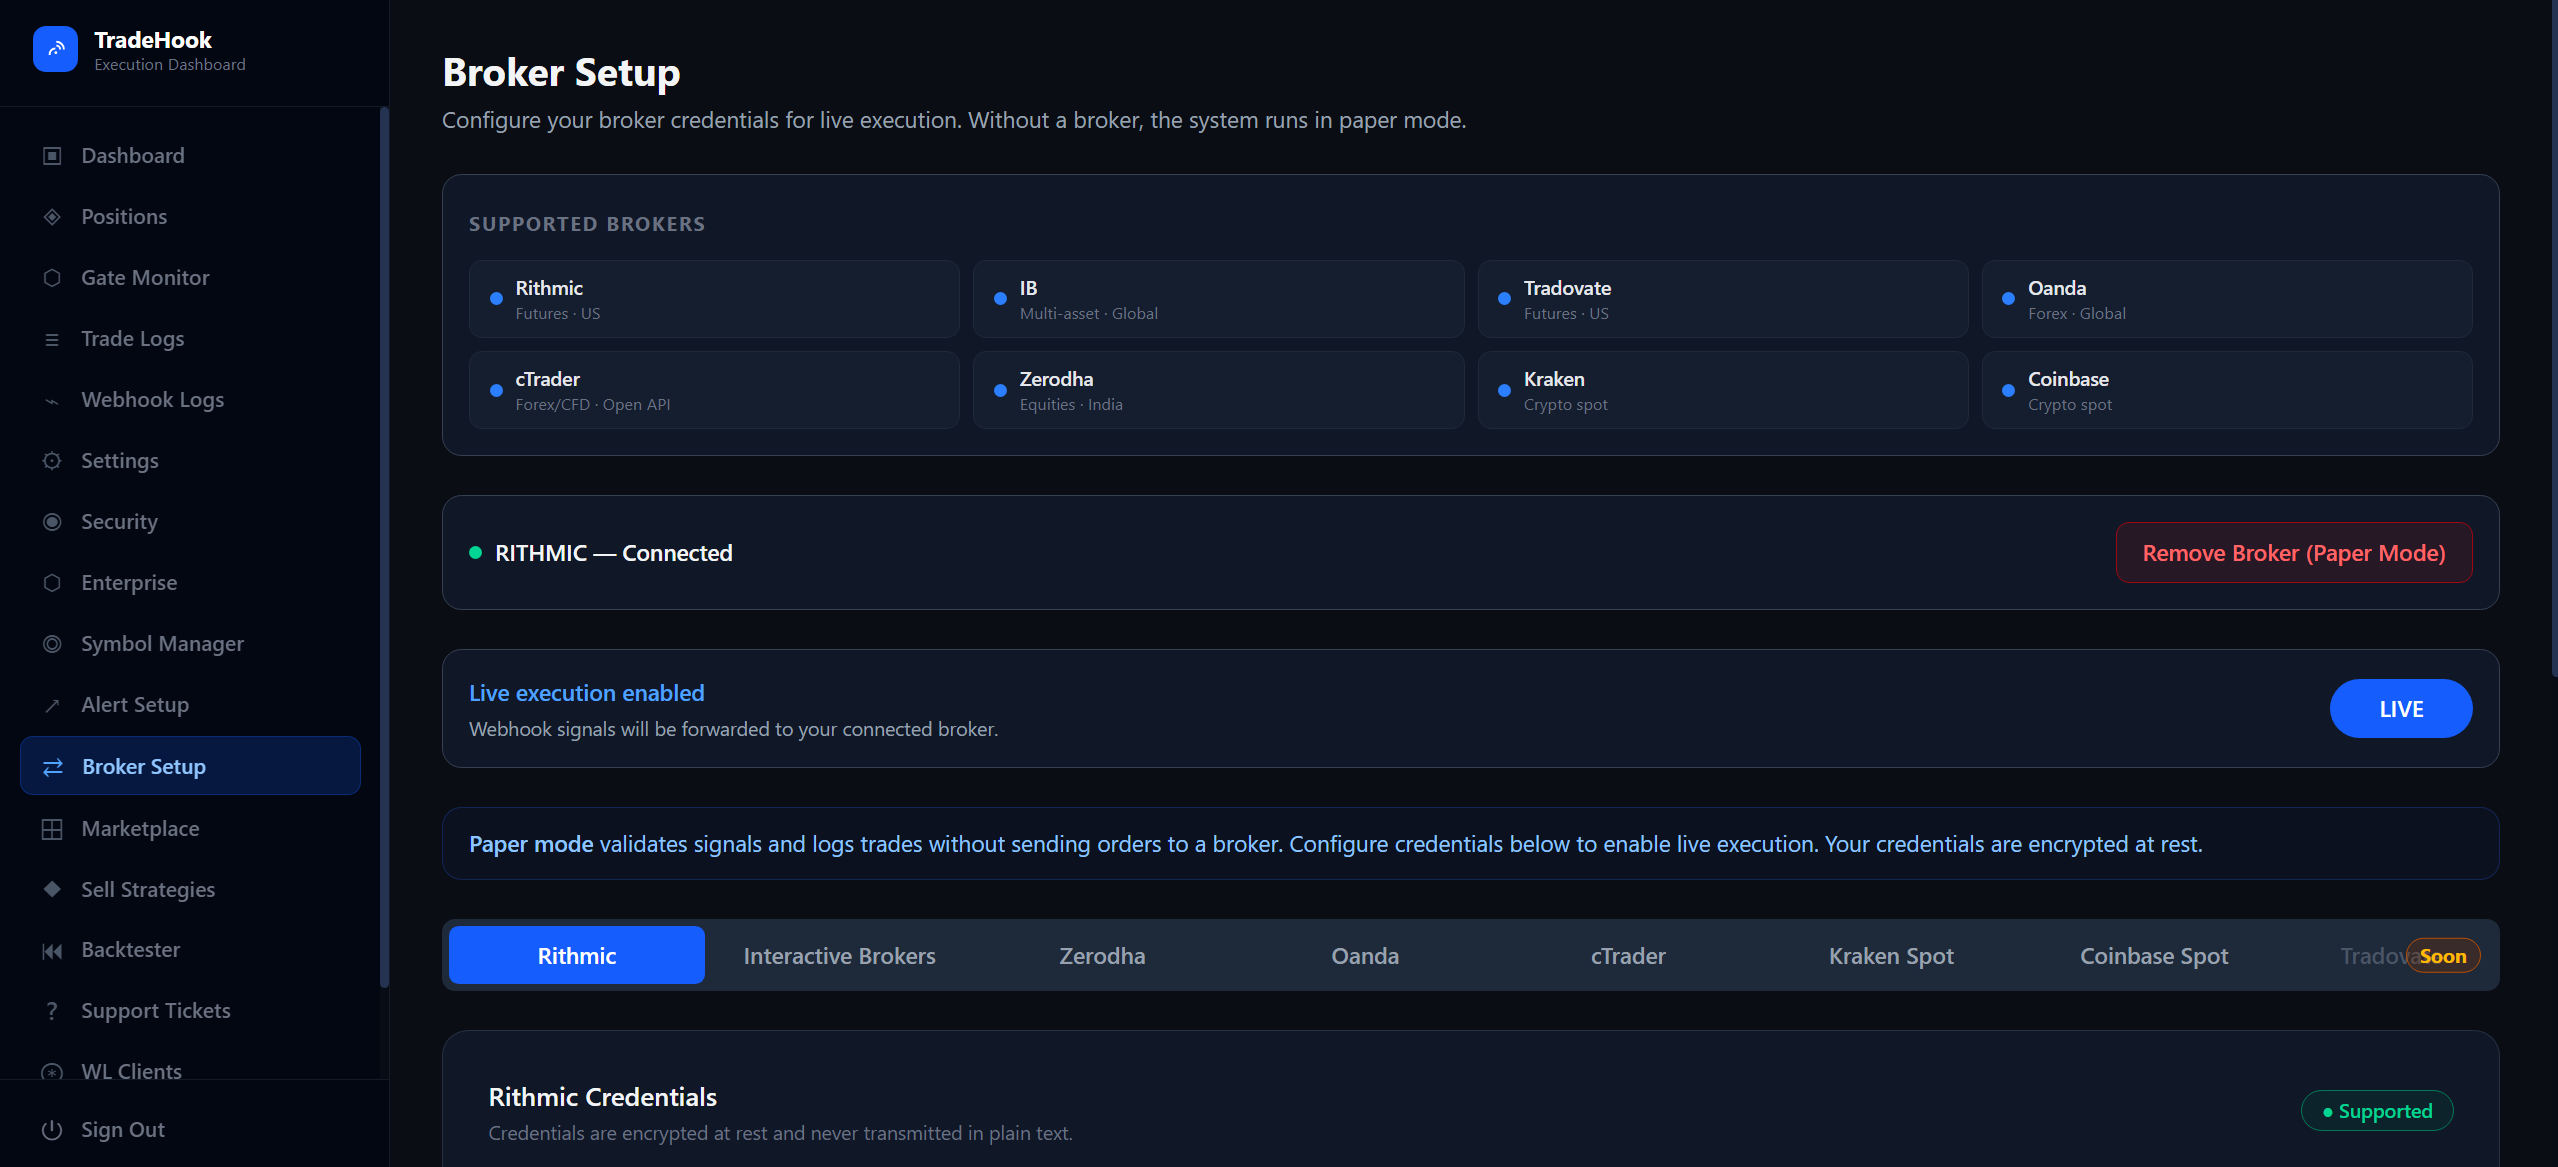The image size is (2558, 1167).
Task: Click the Sign Out power icon
Action: 52,1130
